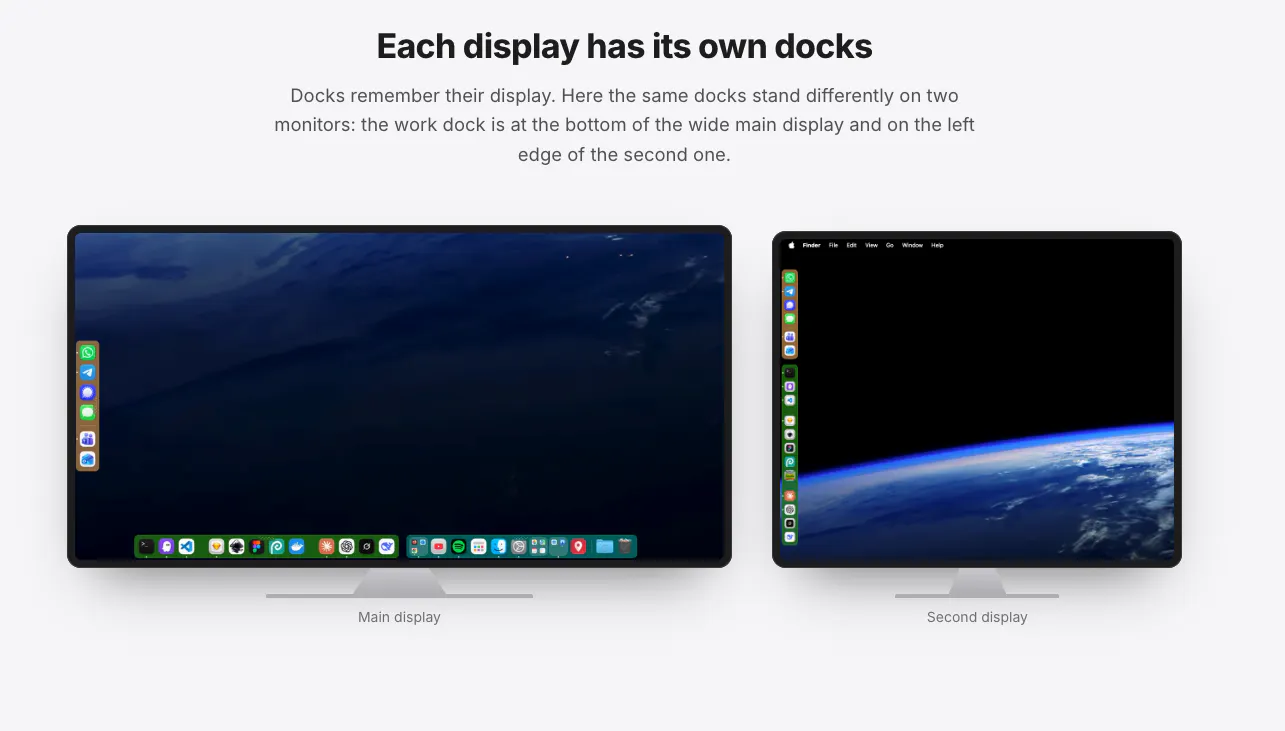Open ChatGPT in the main display's bottom dock

coord(347,546)
